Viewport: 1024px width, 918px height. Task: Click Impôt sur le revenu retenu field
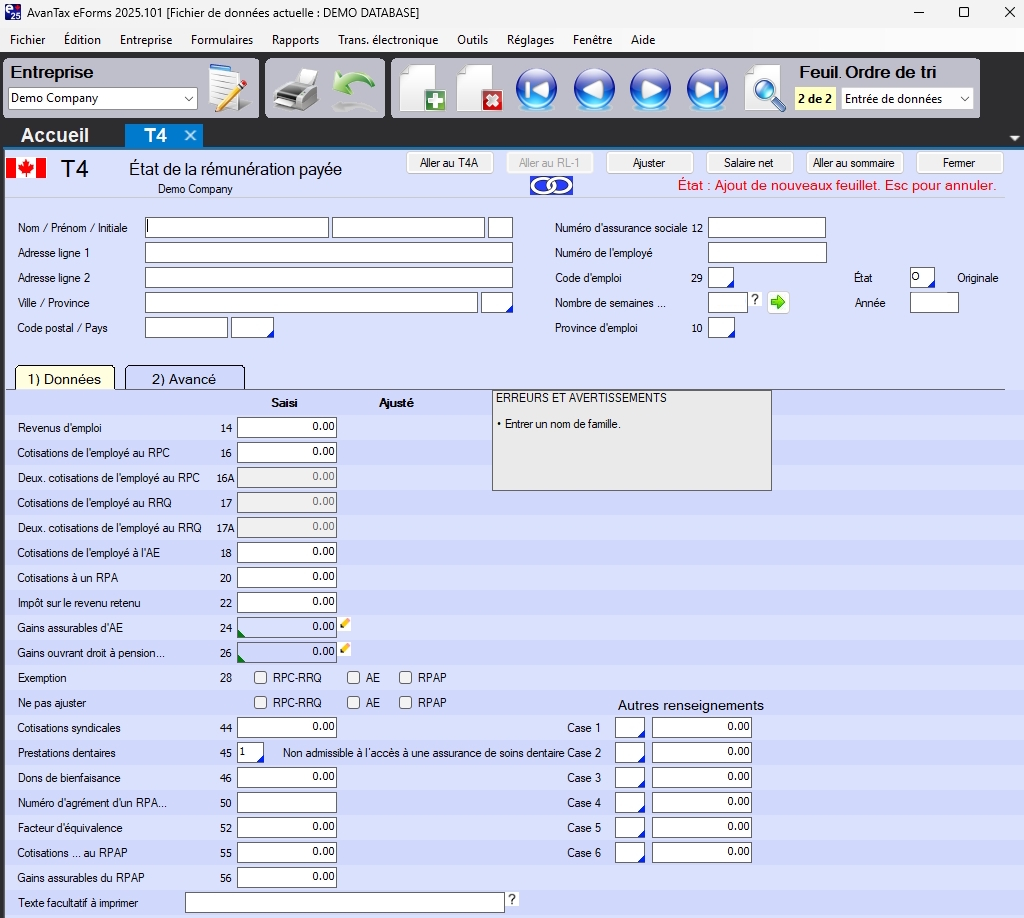287,602
